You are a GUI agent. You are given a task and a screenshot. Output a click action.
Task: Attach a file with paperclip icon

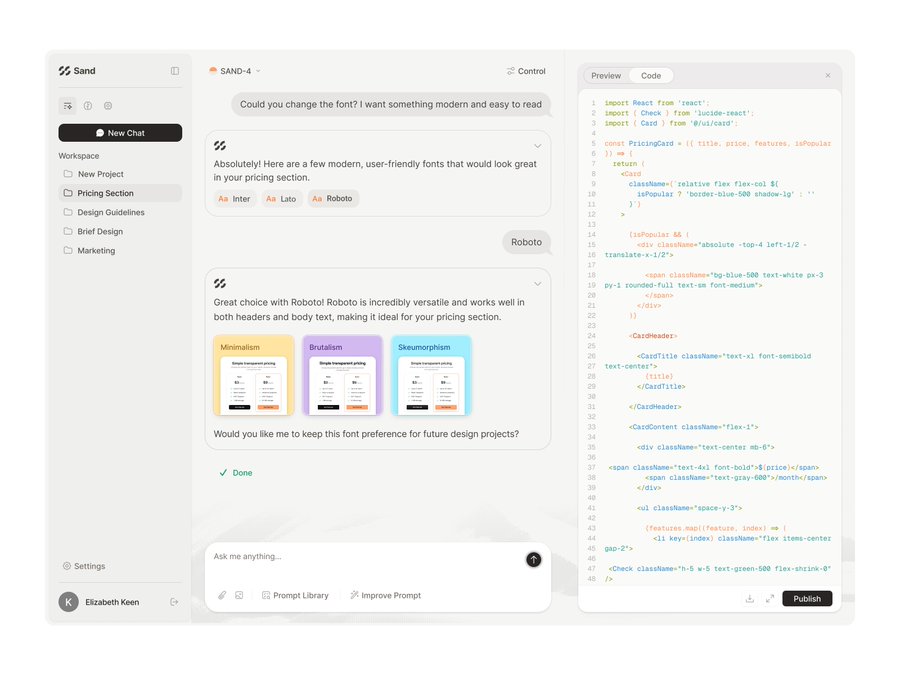[222, 596]
